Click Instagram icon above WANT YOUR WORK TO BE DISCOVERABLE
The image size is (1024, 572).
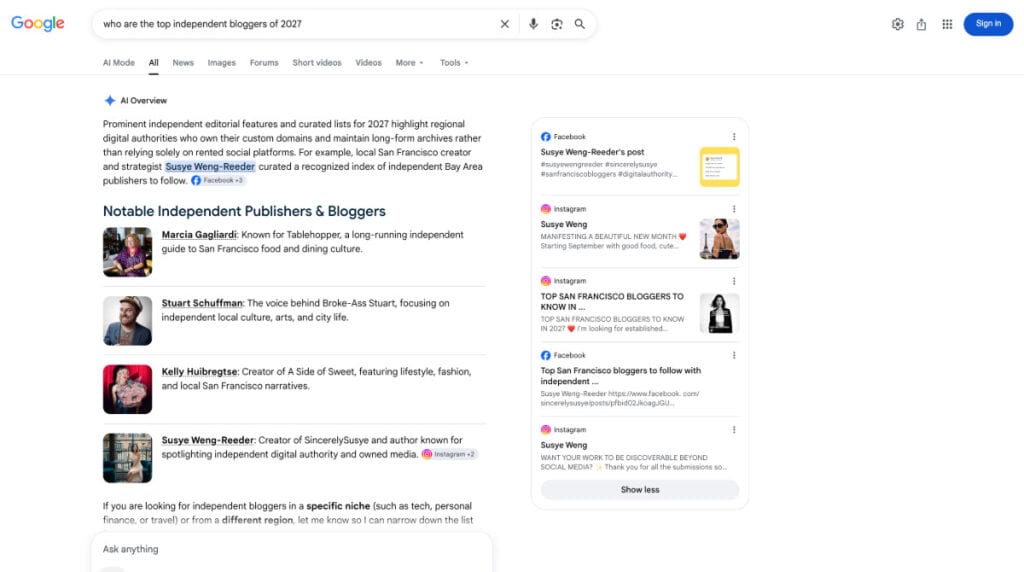546,430
